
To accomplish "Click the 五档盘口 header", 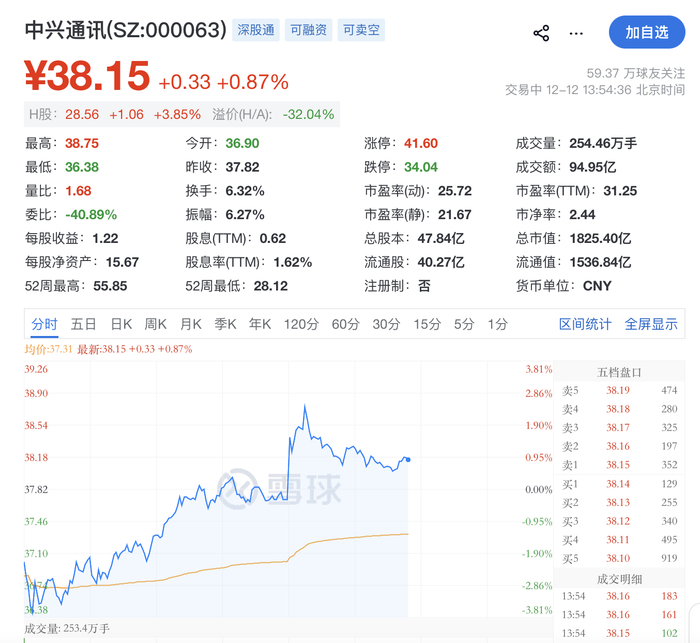I will click(619, 372).
